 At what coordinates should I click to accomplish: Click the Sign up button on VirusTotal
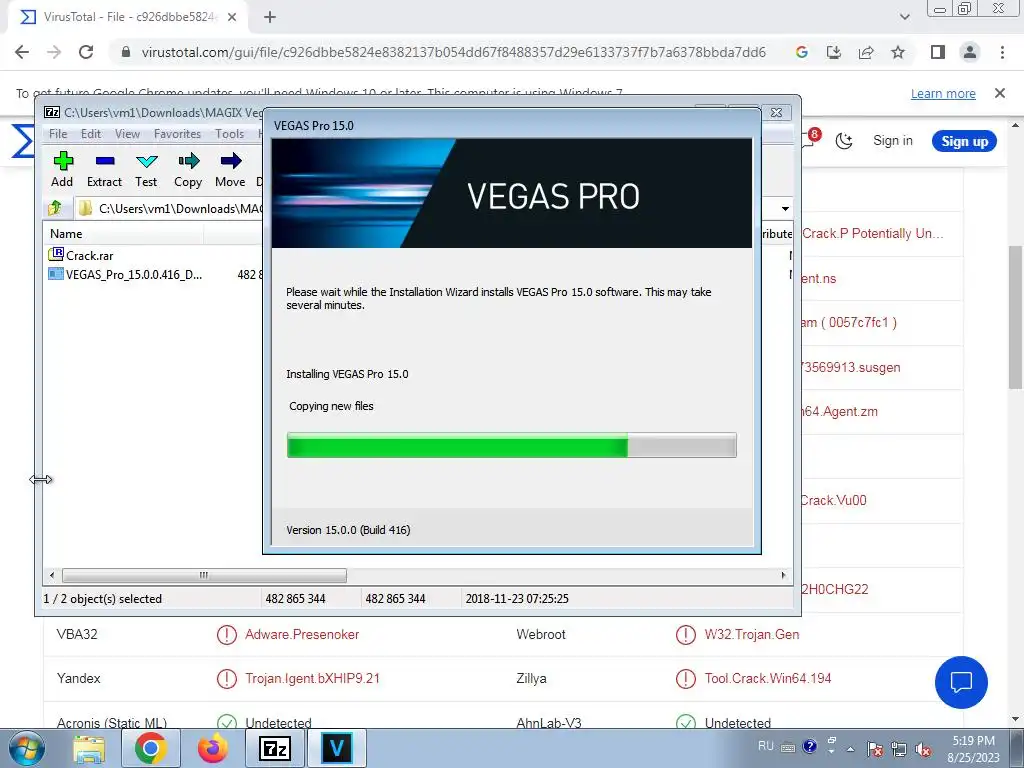point(964,141)
